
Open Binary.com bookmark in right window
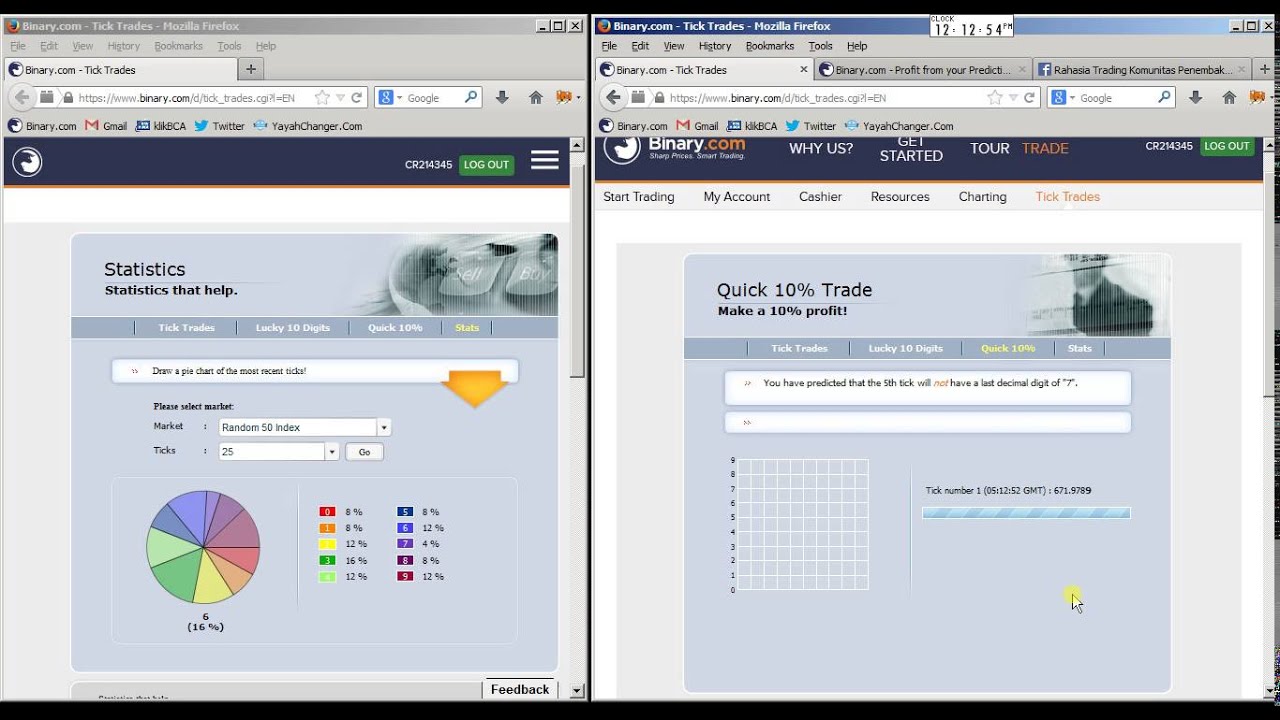[x=634, y=126]
